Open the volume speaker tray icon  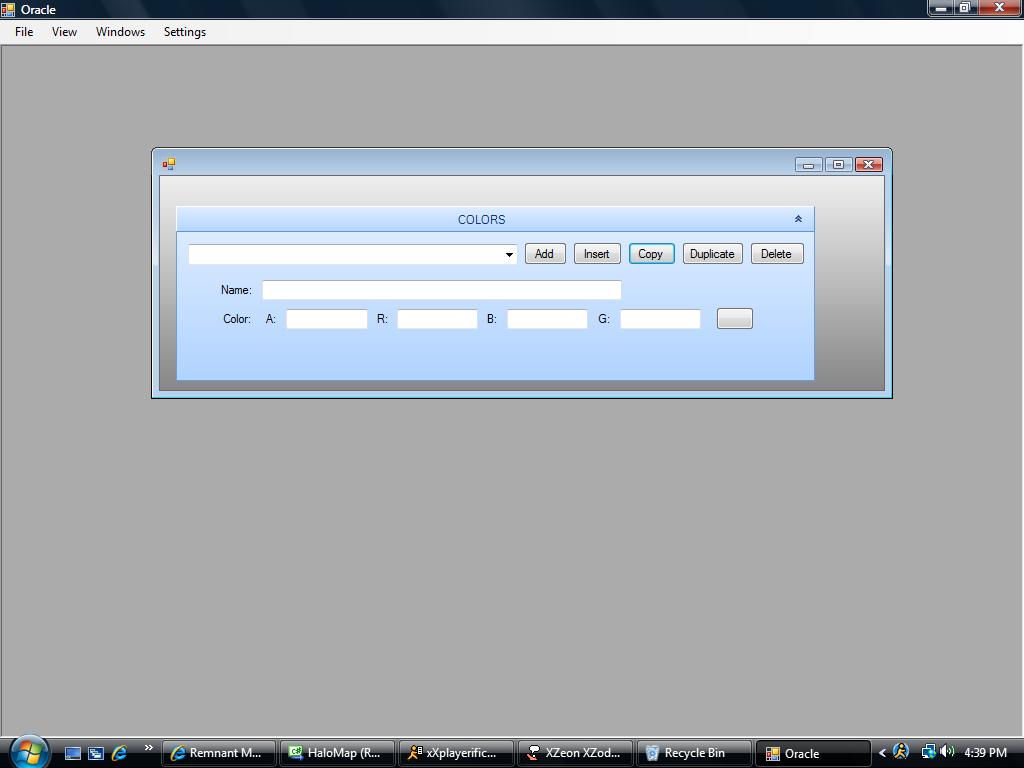coord(947,752)
